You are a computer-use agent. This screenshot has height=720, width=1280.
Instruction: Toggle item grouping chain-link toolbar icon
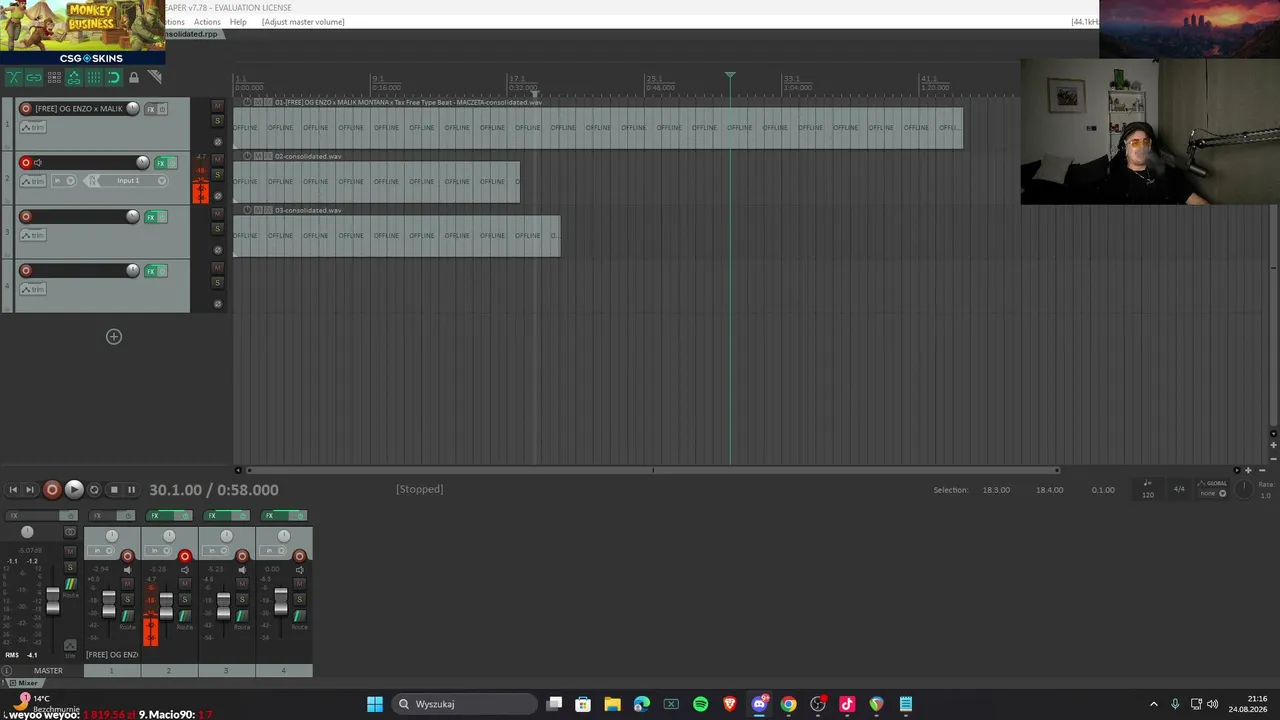click(x=34, y=77)
